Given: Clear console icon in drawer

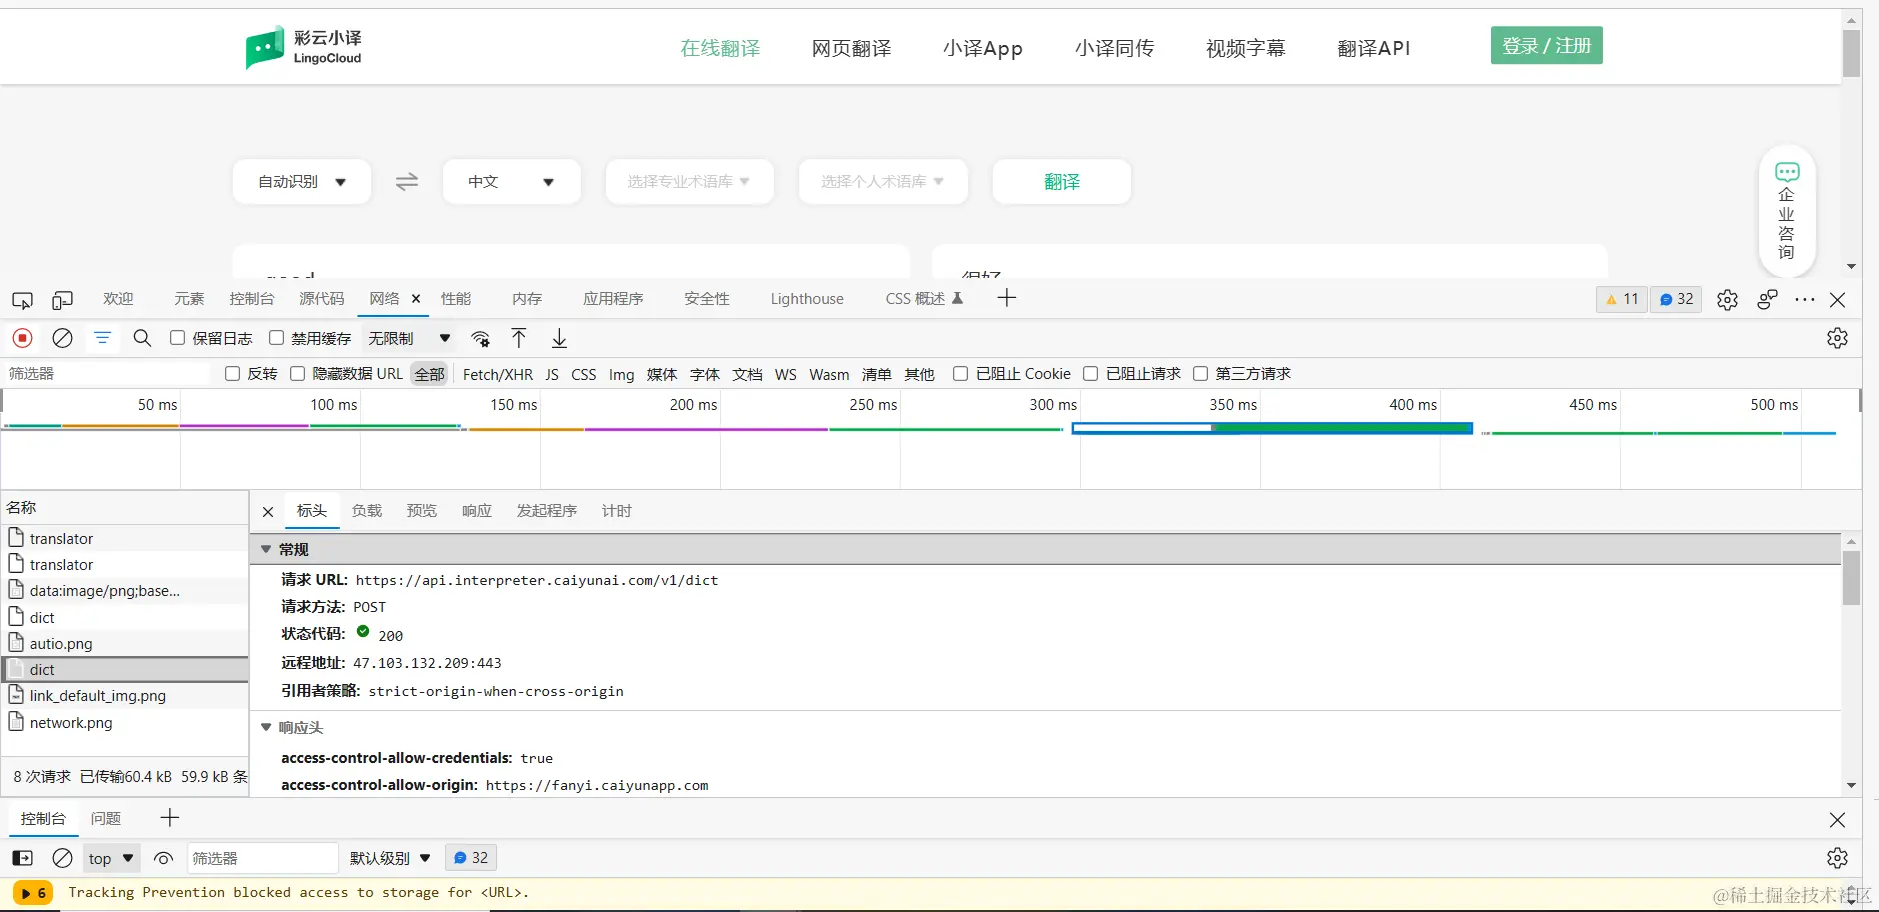Looking at the screenshot, I should tap(62, 858).
